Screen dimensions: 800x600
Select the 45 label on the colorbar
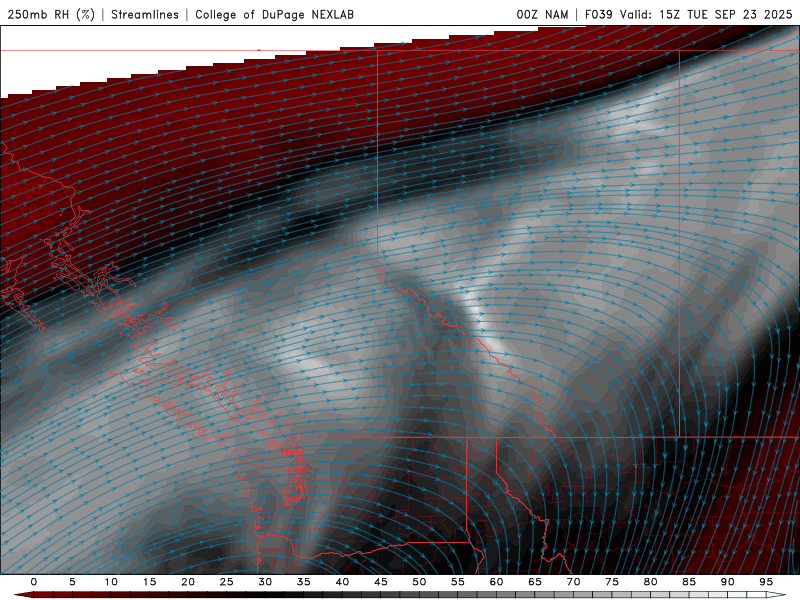(x=381, y=582)
